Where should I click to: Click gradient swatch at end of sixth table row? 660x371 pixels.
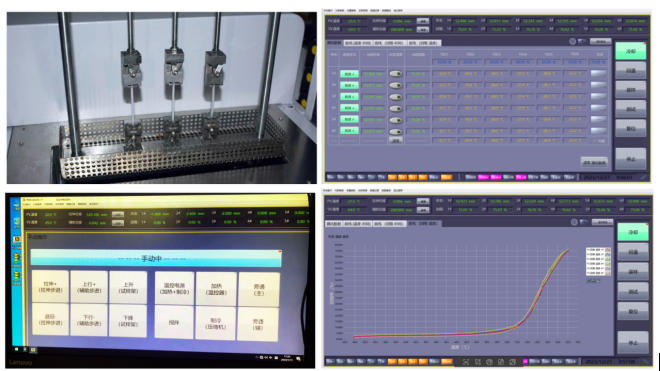599,131
